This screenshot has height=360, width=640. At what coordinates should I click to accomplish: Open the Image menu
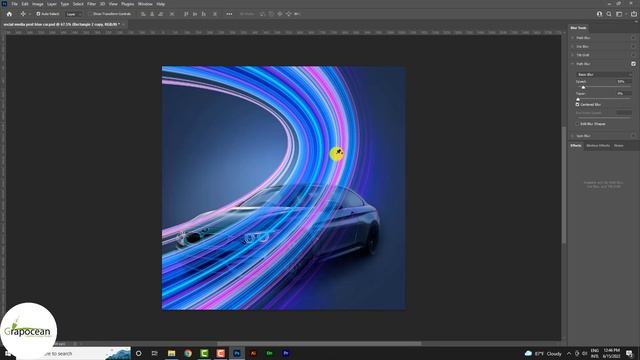click(38, 4)
